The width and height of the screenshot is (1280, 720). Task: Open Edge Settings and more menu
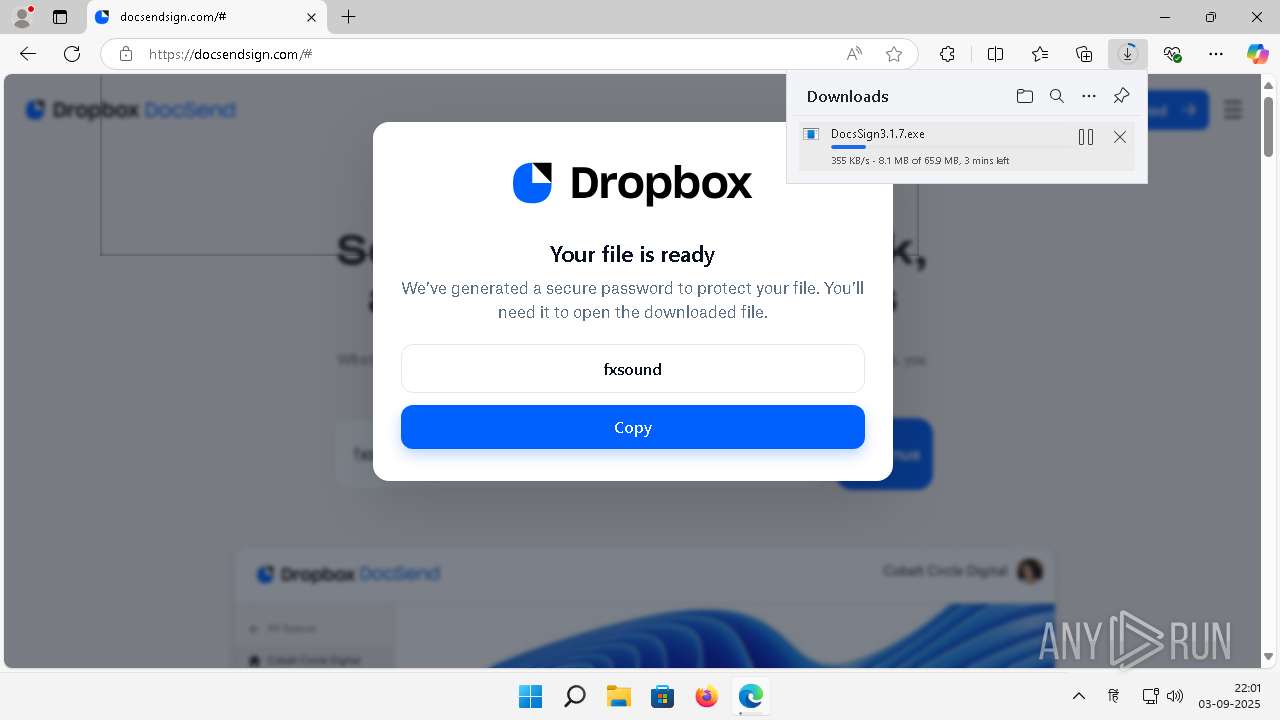point(1216,54)
